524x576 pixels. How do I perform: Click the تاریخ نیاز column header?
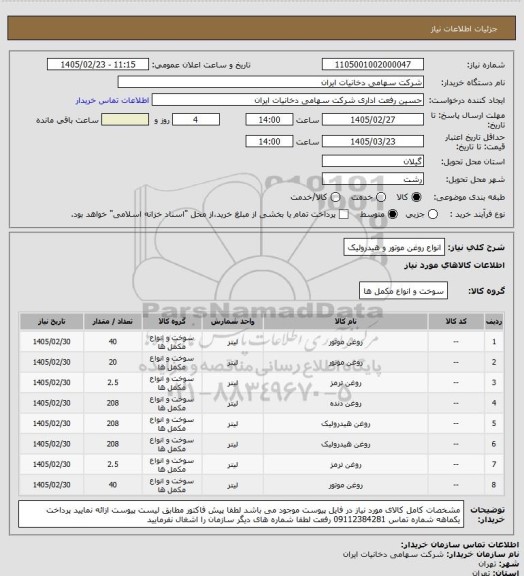pyautogui.click(x=51, y=321)
